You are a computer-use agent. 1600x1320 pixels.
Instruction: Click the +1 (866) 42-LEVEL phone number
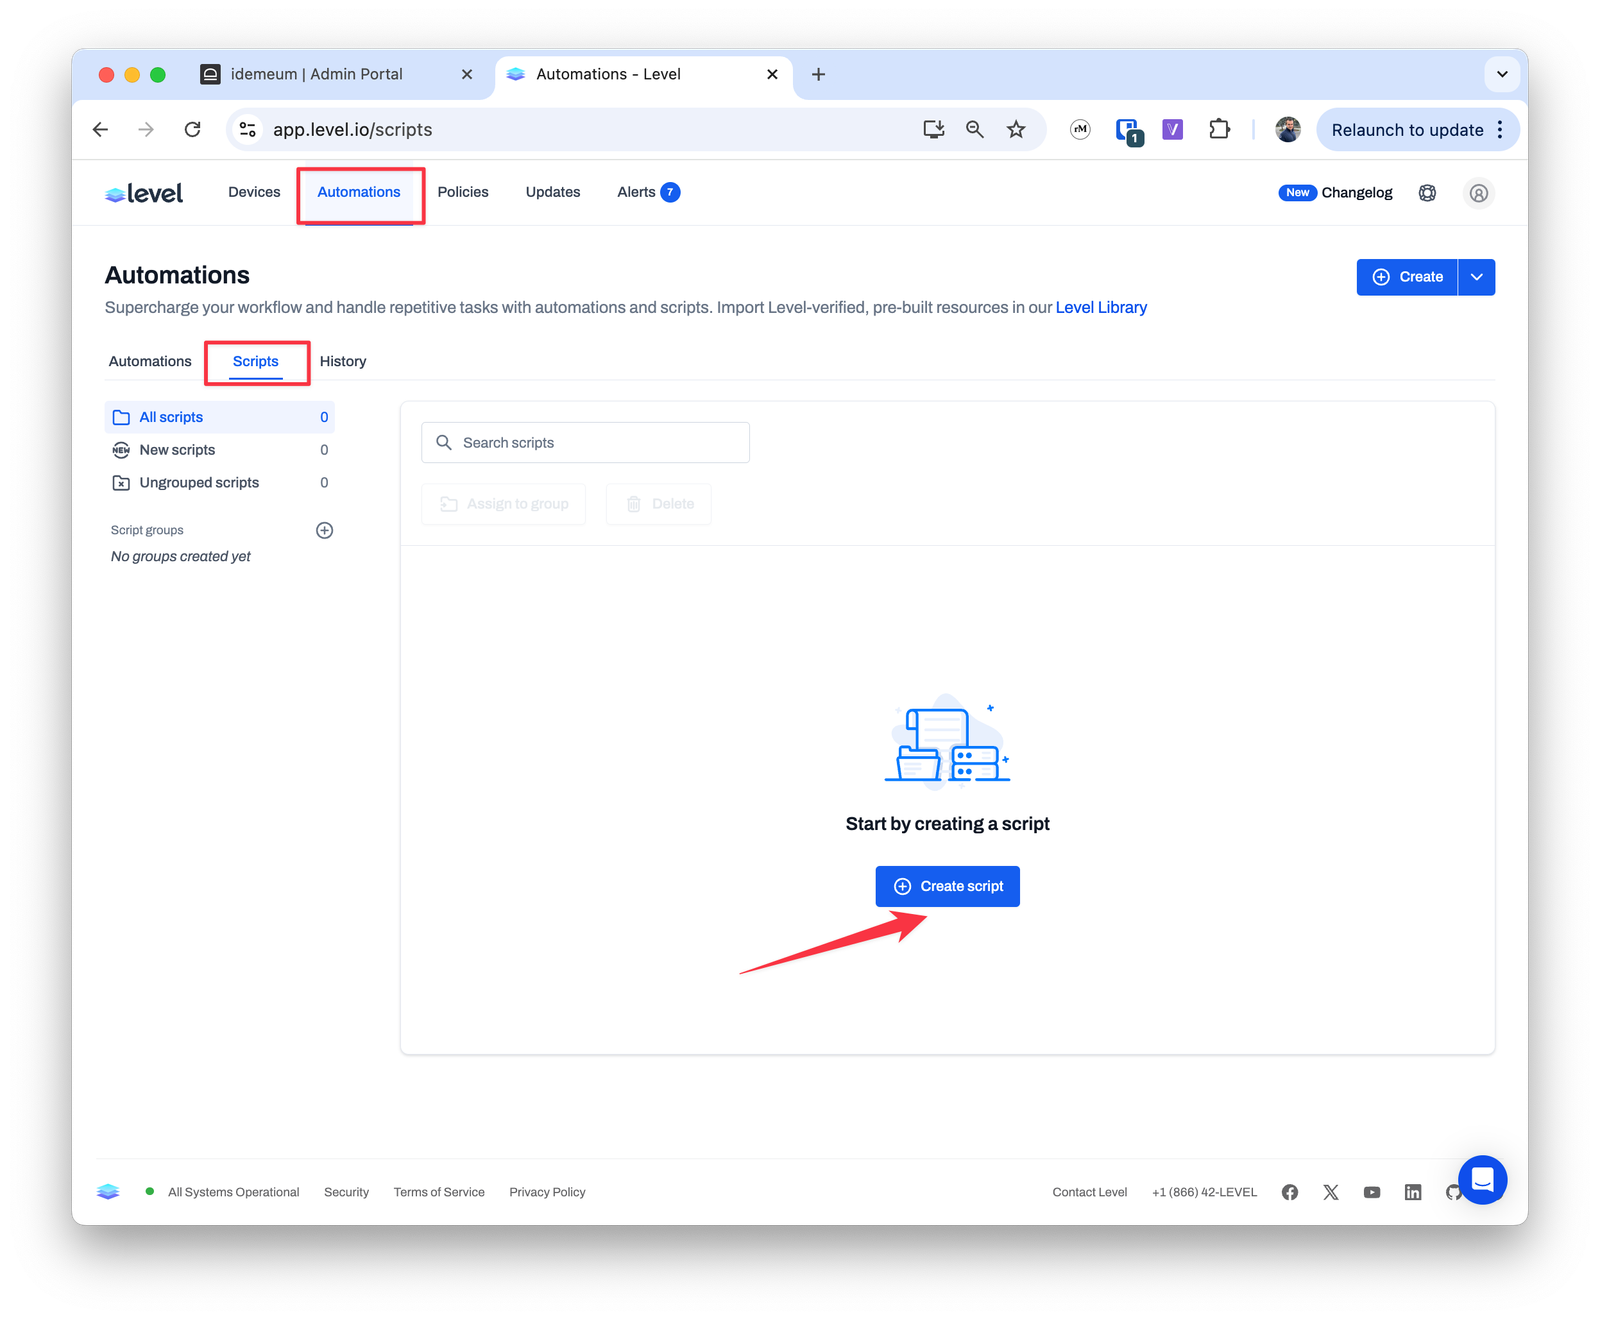pyautogui.click(x=1204, y=1192)
